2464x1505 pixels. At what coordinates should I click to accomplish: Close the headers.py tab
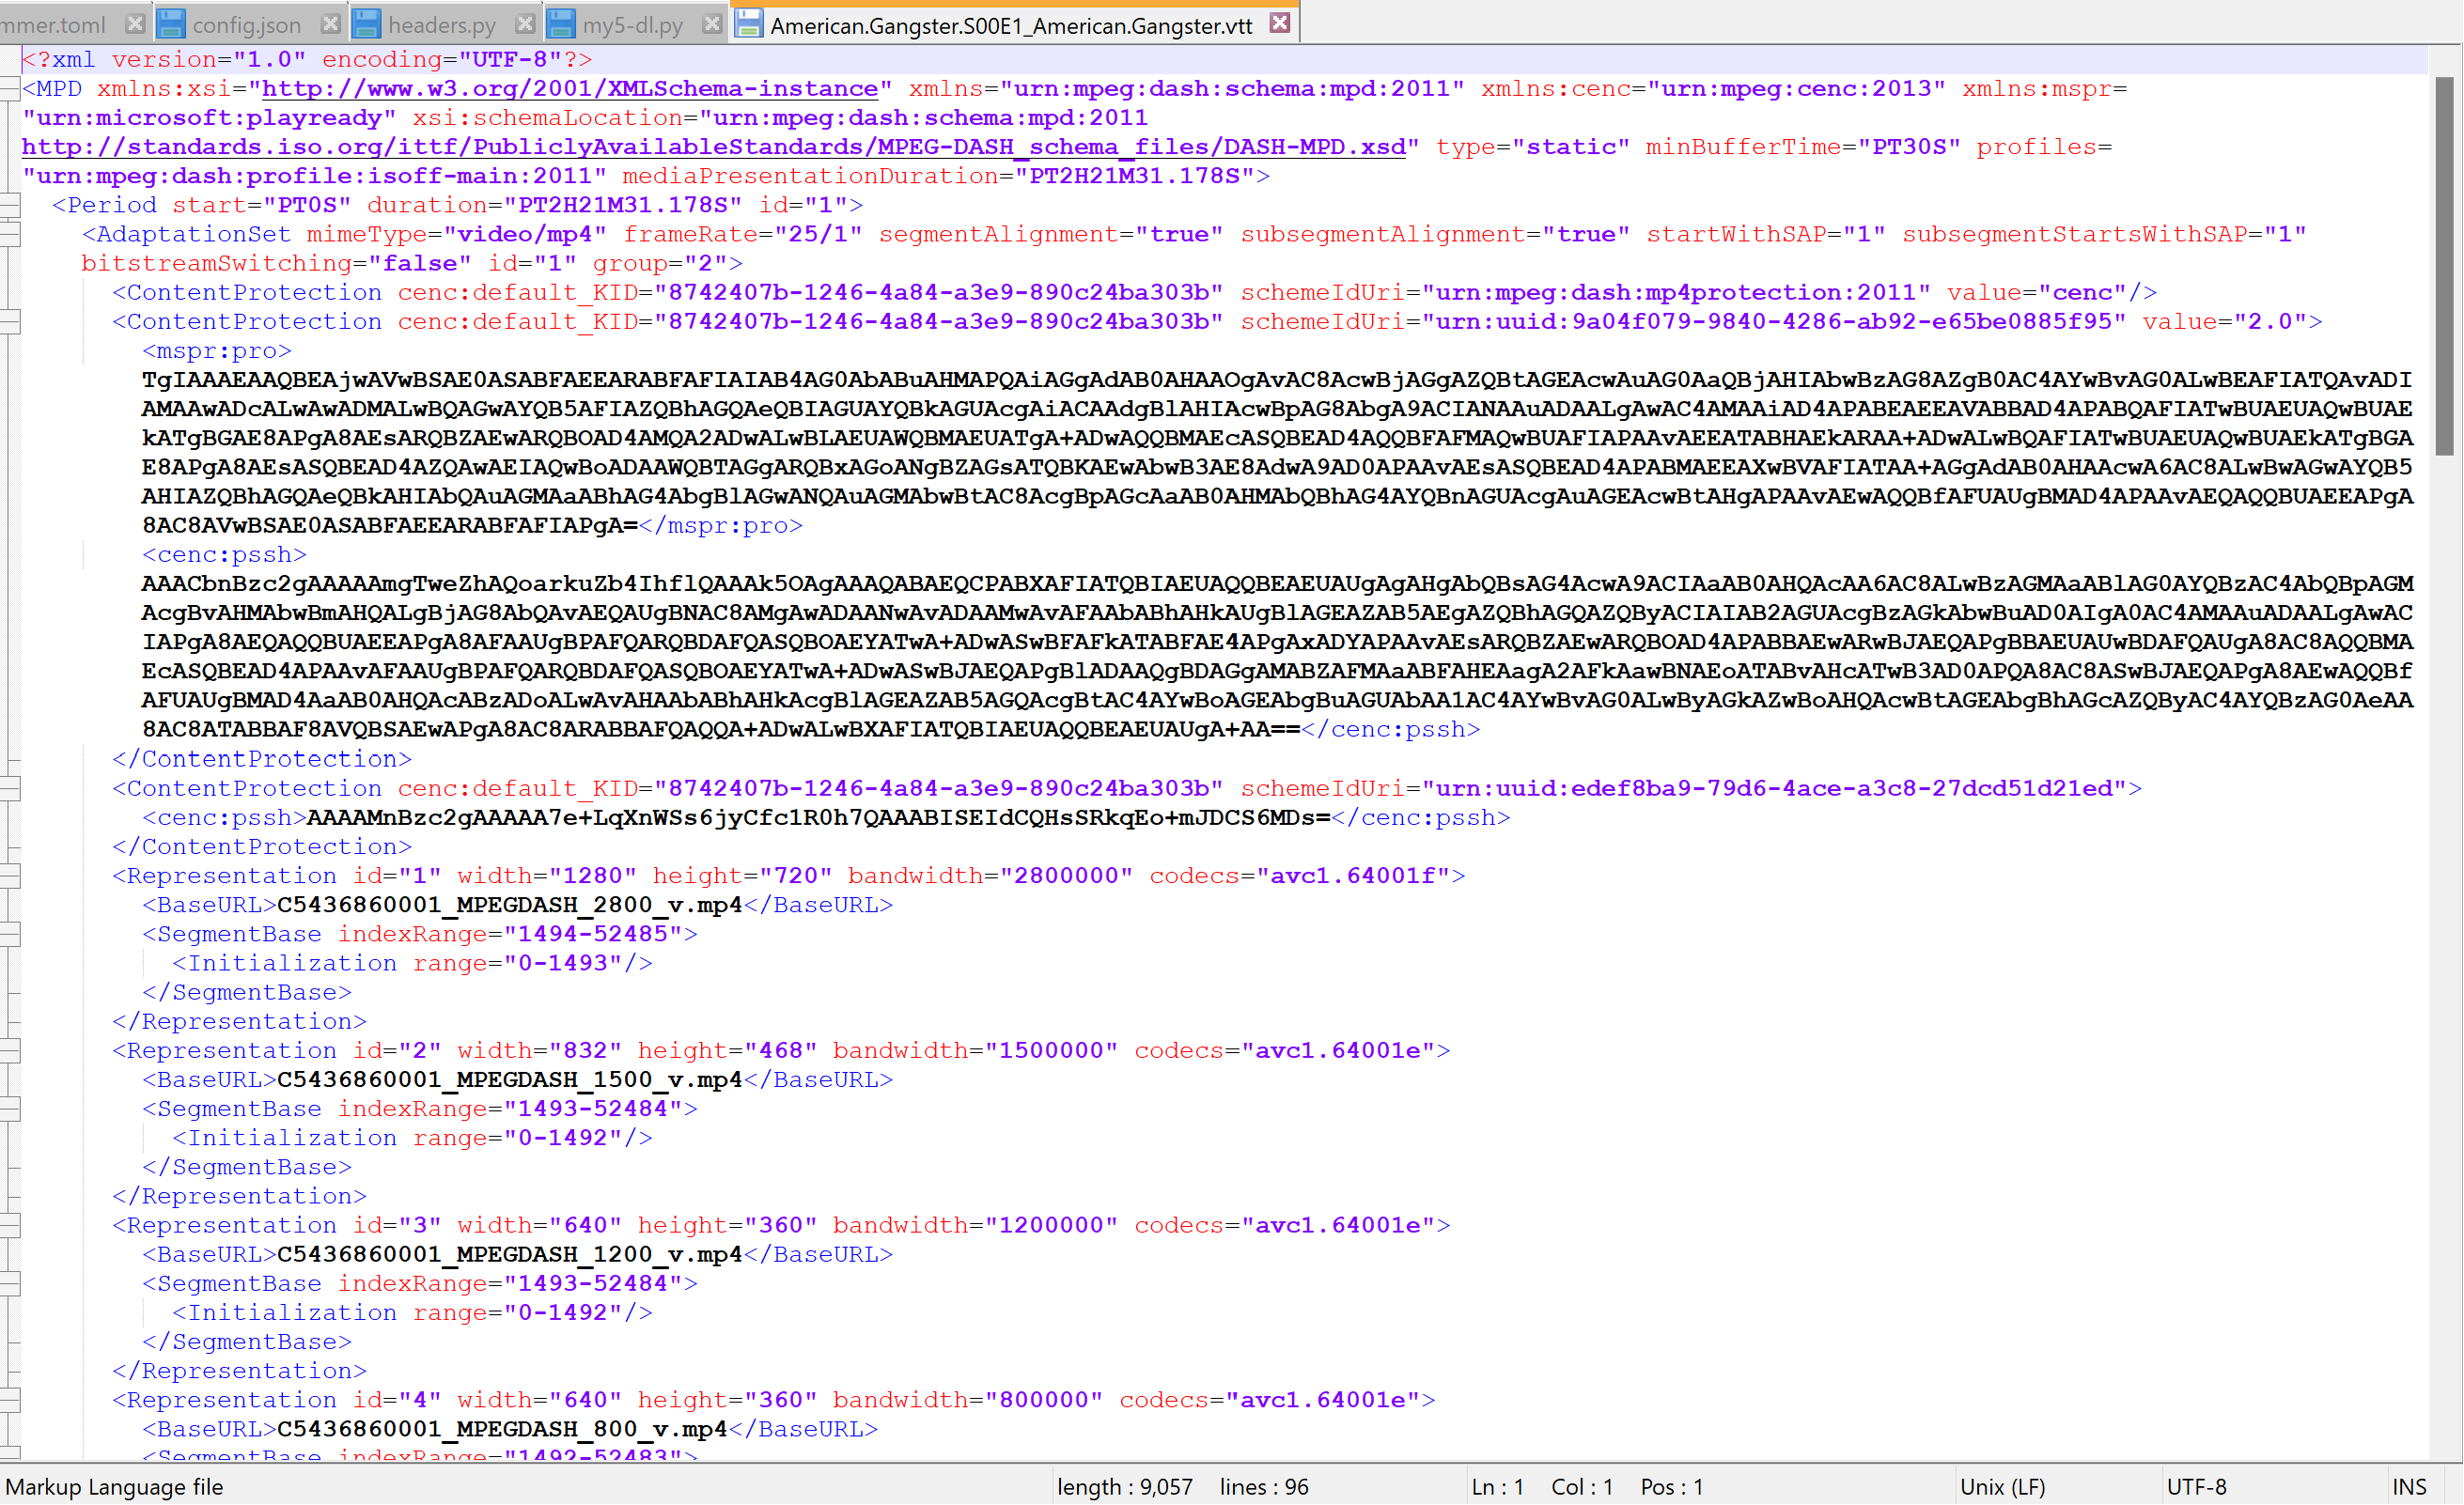525,23
